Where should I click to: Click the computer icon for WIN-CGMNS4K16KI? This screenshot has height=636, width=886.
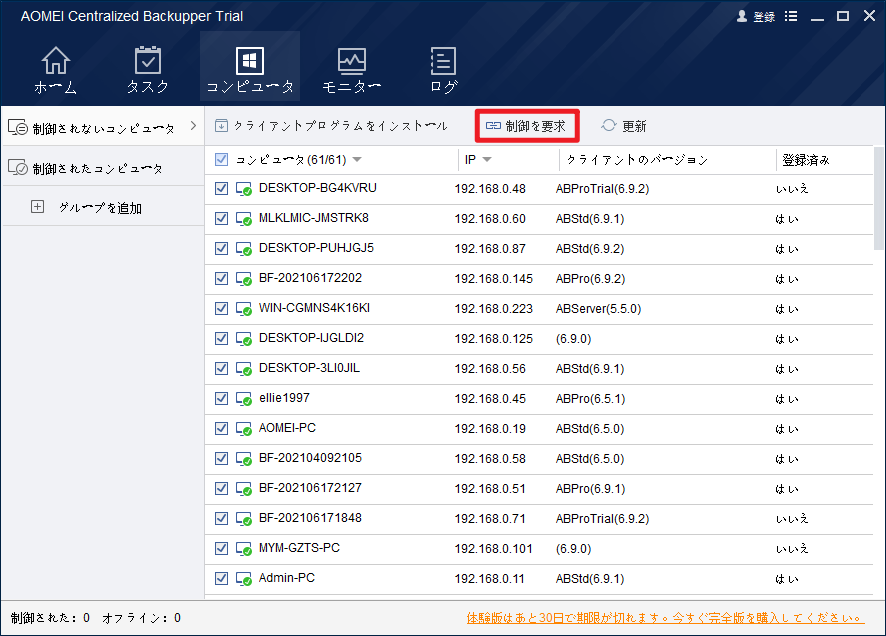click(244, 308)
